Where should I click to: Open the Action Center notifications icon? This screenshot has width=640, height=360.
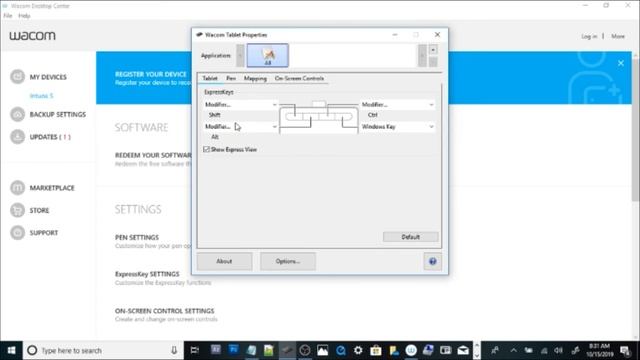(624, 350)
